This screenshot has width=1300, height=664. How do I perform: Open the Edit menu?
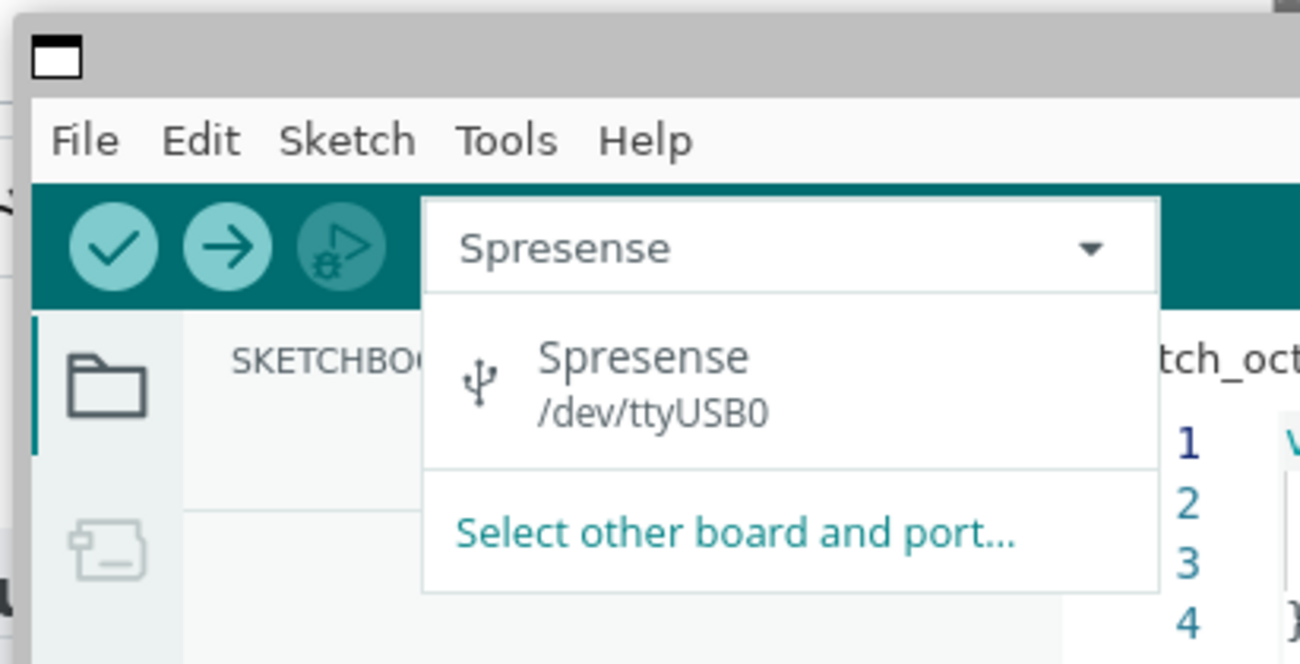[200, 141]
